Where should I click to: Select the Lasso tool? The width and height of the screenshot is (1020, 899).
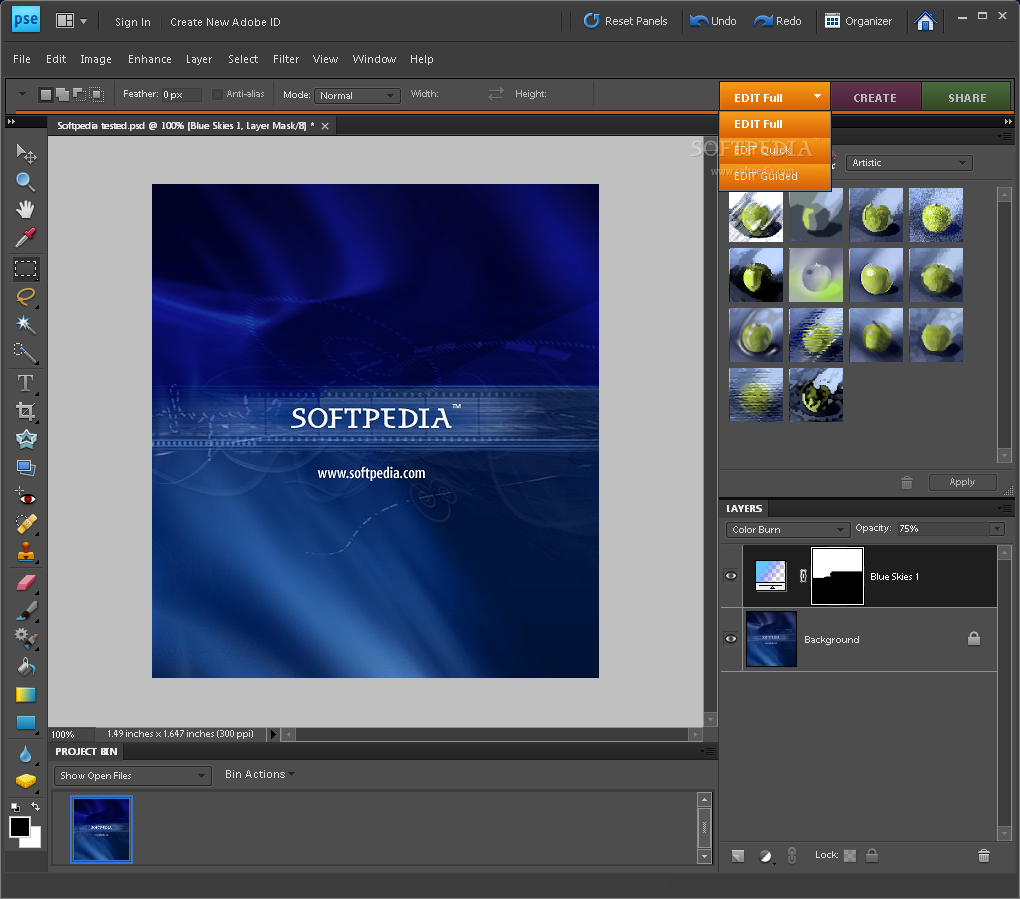click(x=25, y=297)
